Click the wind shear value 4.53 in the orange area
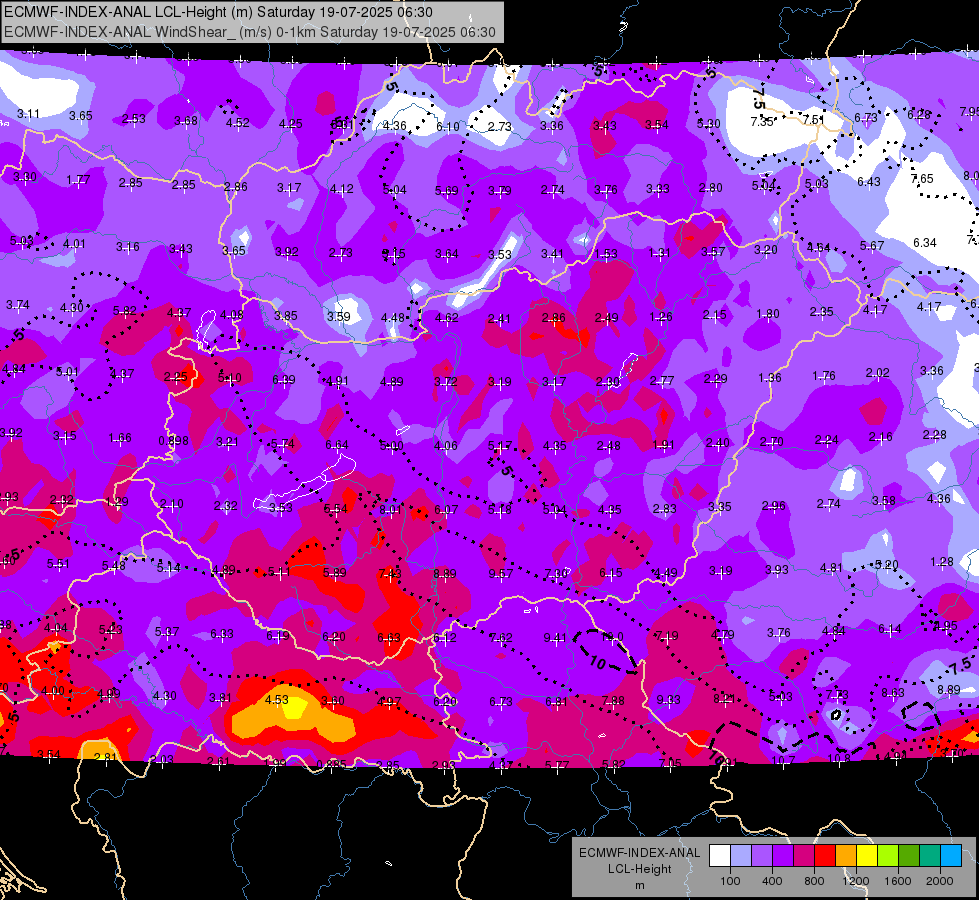 (x=277, y=700)
